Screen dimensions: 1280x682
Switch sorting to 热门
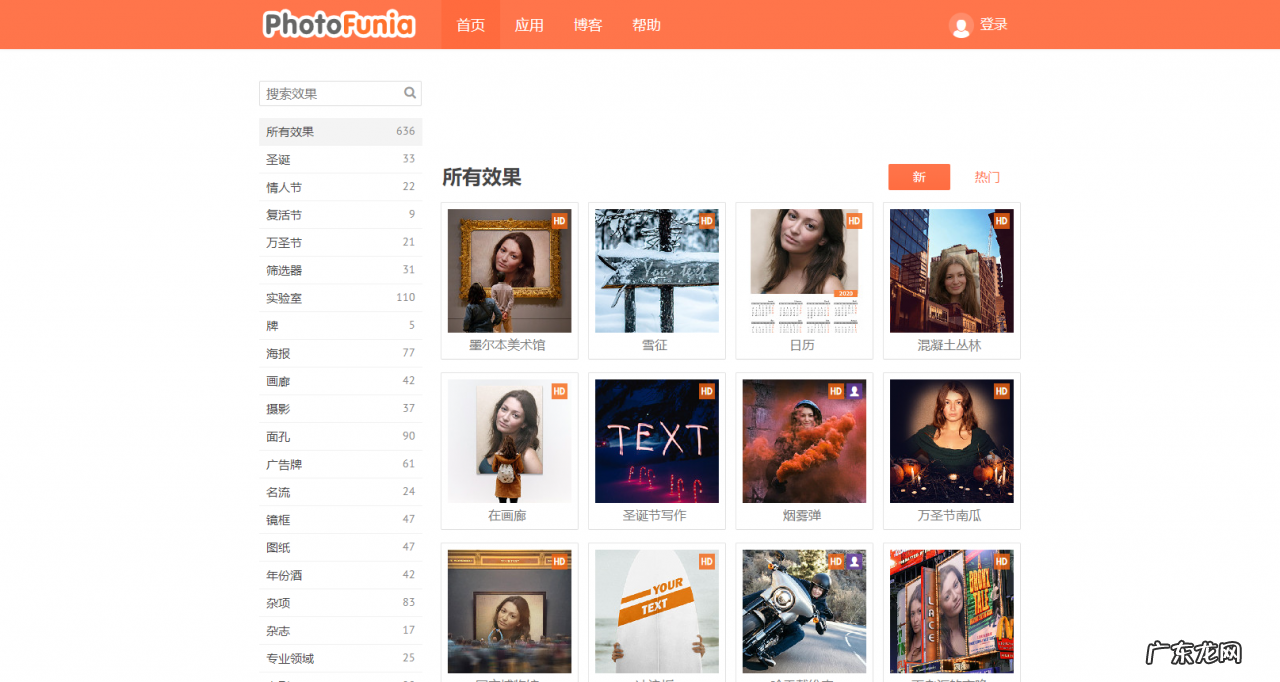coord(986,176)
